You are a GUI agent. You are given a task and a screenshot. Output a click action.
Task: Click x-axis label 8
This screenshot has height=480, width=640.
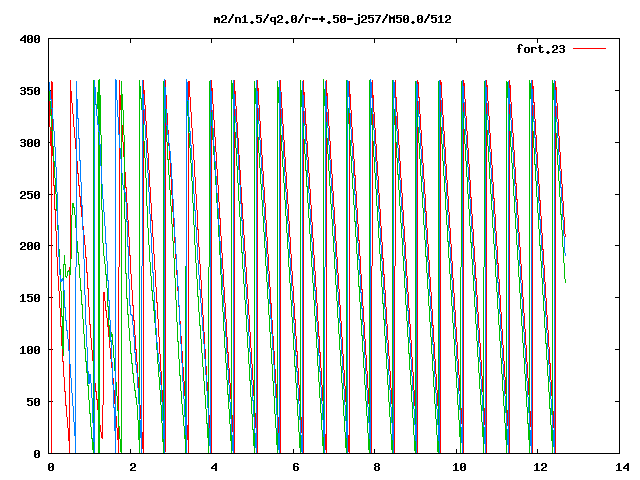[x=377, y=467]
